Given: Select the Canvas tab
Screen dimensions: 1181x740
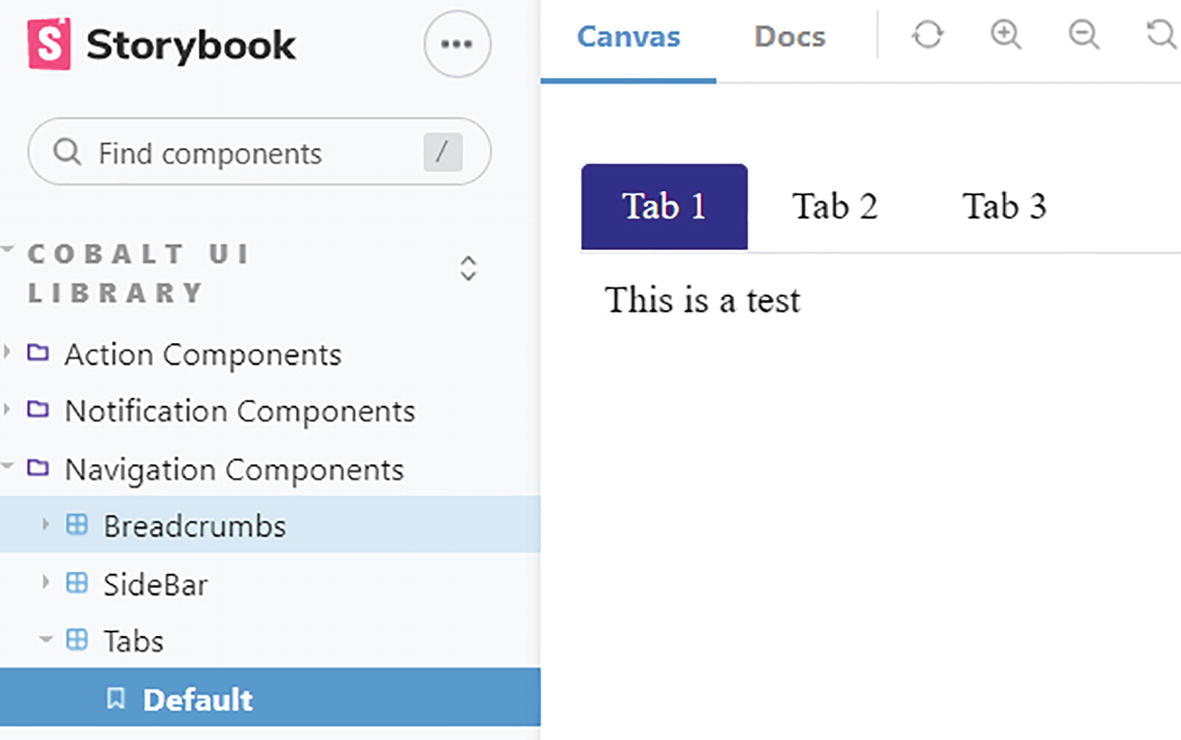Looking at the screenshot, I should [628, 38].
